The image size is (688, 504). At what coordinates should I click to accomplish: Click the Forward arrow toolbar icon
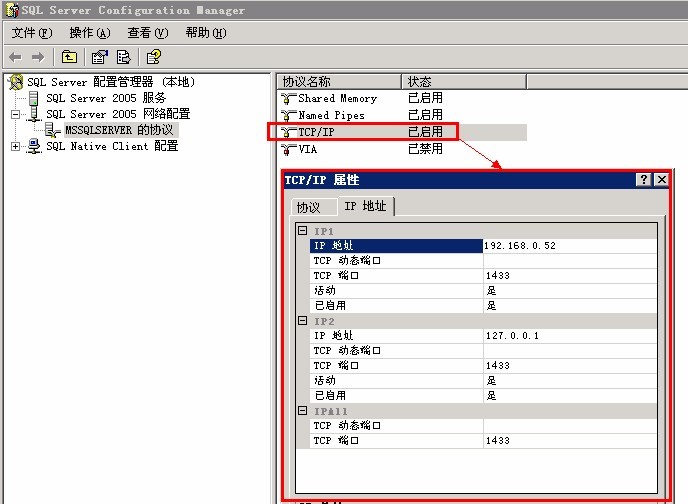[x=39, y=57]
